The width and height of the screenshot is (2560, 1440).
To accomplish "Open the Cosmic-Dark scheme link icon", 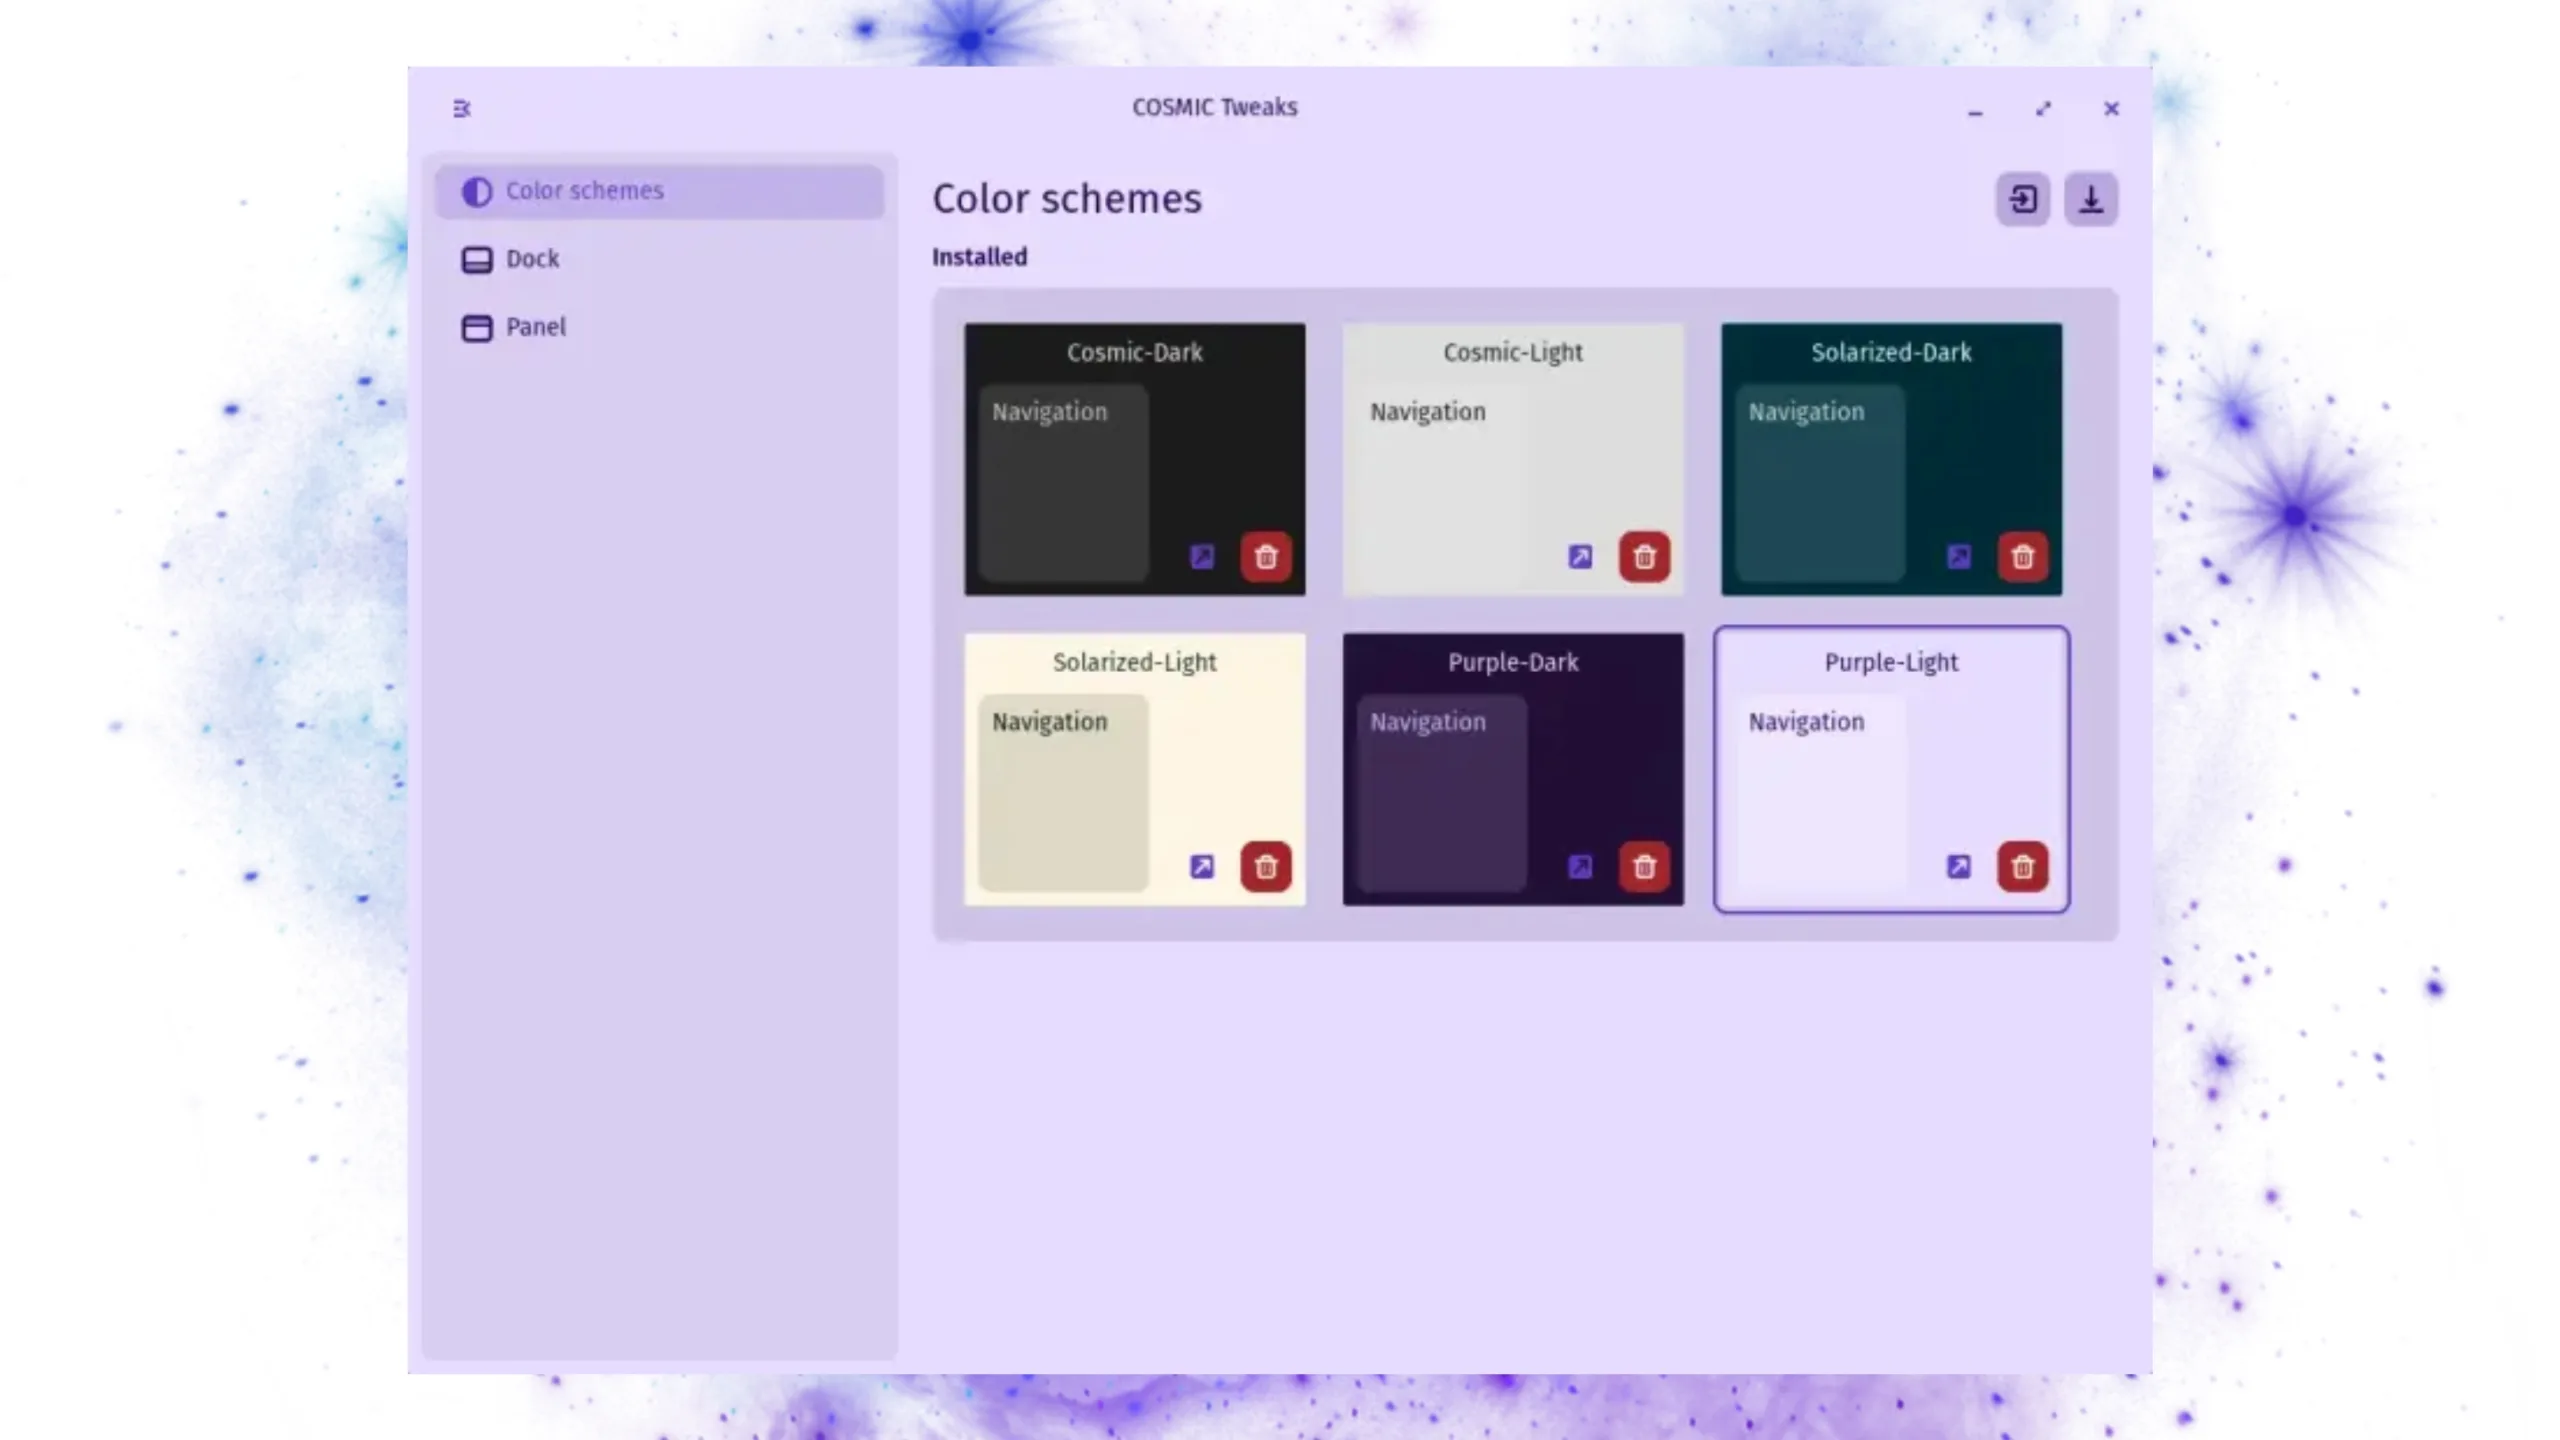I will pos(1202,557).
